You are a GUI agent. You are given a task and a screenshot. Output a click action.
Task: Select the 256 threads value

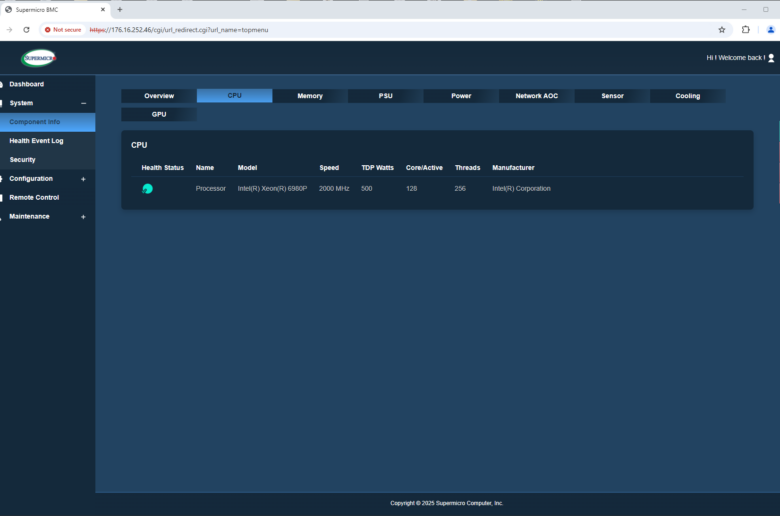[460, 189]
